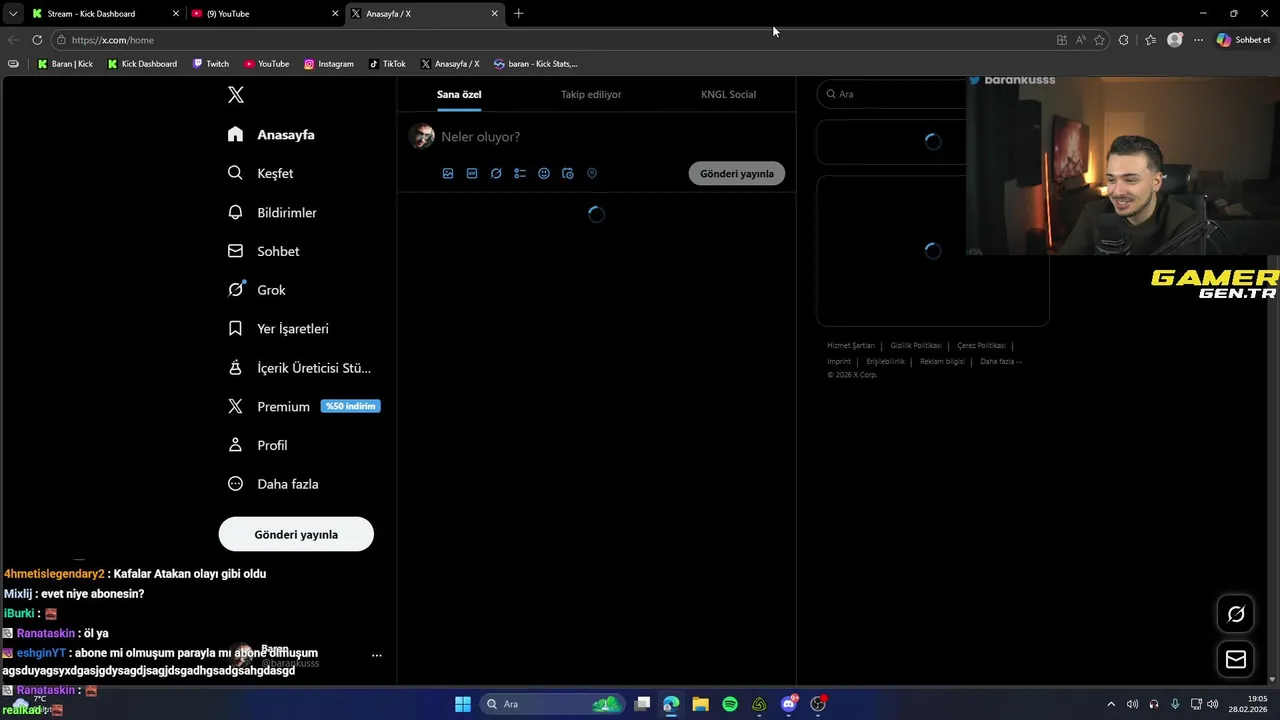Open the favorites list icon
1280x720 pixels.
click(x=1151, y=40)
